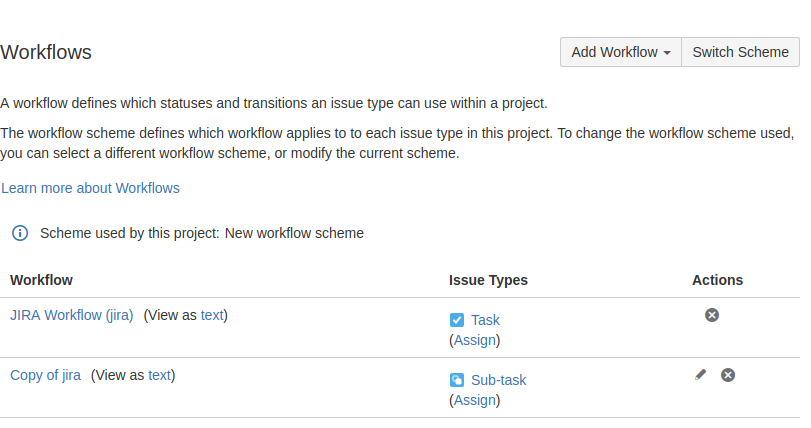This screenshot has height=428, width=811.
Task: Click Assign under the Task issue type
Action: [475, 340]
